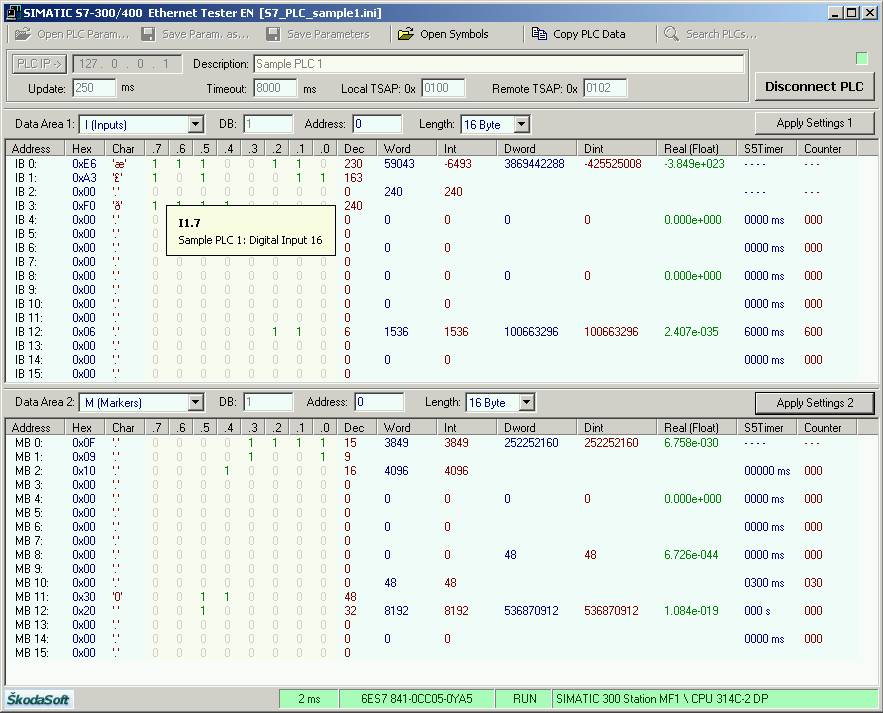
Task: Click the Dword column header in Data Area 1
Action: click(537, 149)
